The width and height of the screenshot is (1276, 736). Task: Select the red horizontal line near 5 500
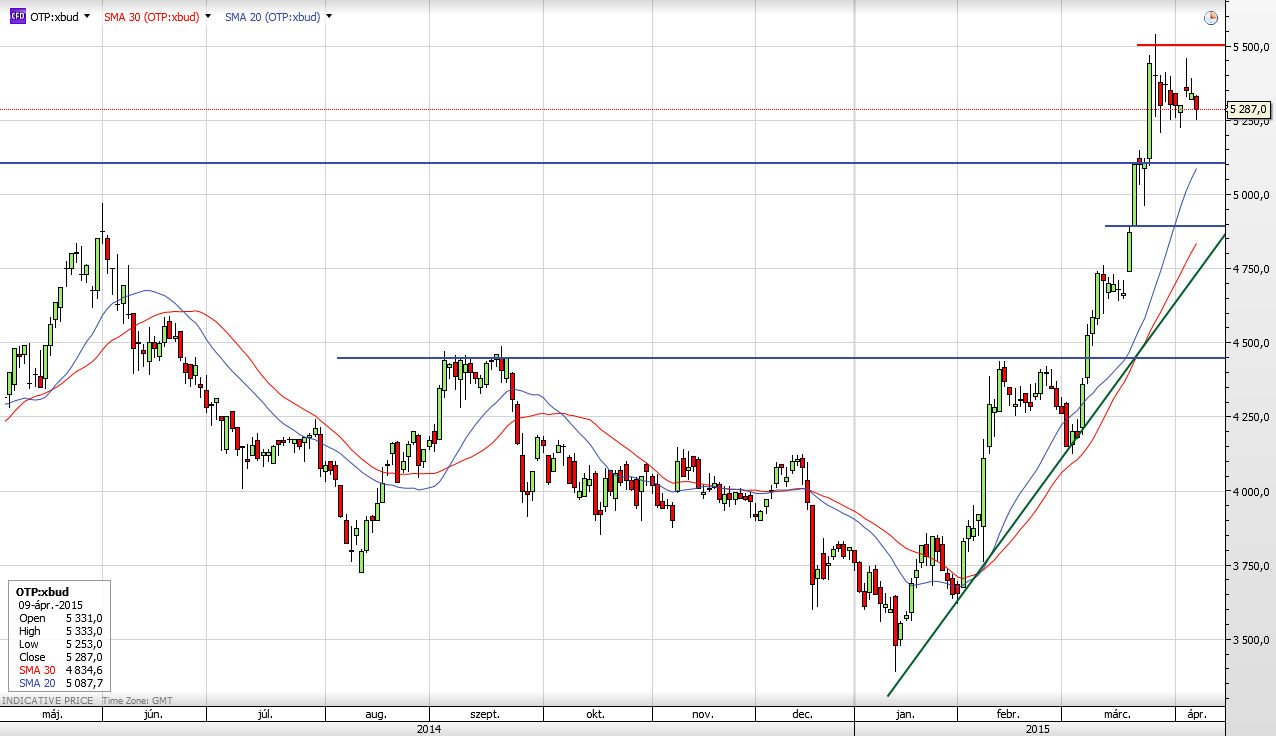(x=1181, y=45)
